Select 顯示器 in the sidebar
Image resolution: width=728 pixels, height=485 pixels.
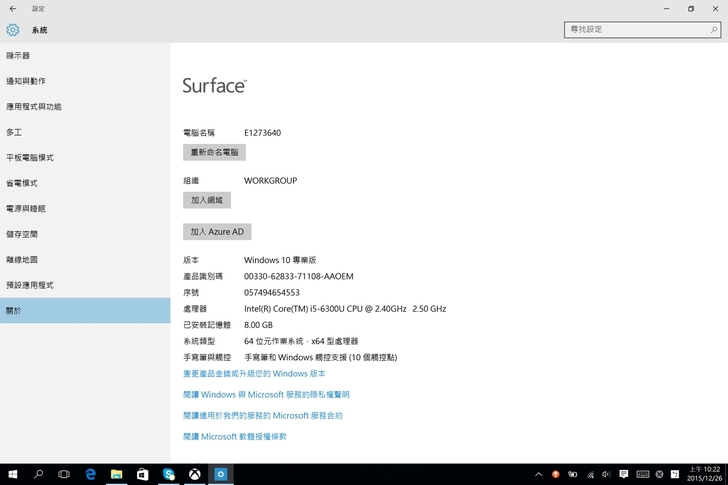[18, 55]
